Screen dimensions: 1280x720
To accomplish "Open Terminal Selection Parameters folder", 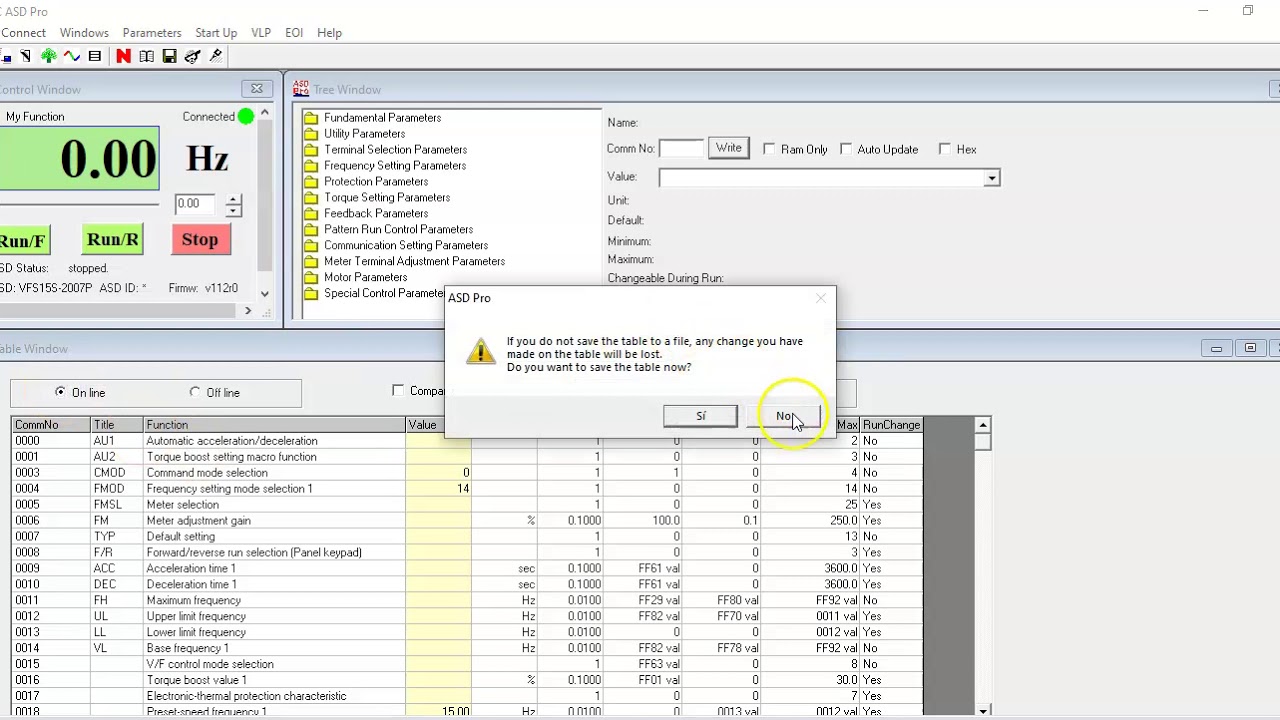I will point(395,150).
